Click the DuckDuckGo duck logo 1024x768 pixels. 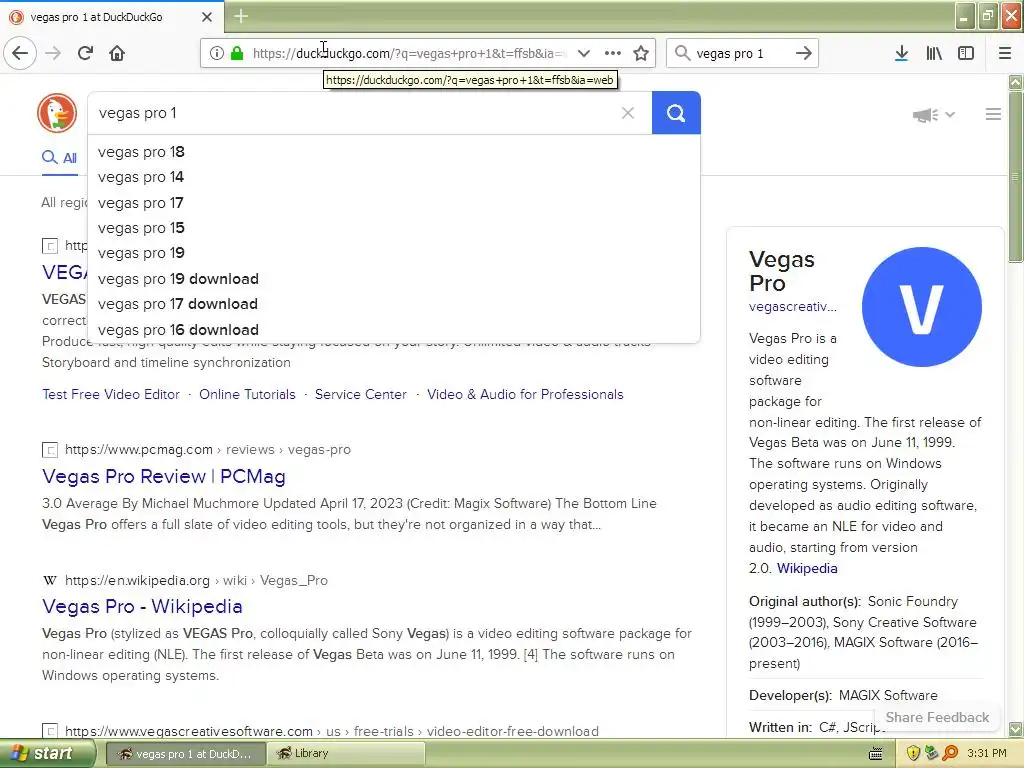57,113
